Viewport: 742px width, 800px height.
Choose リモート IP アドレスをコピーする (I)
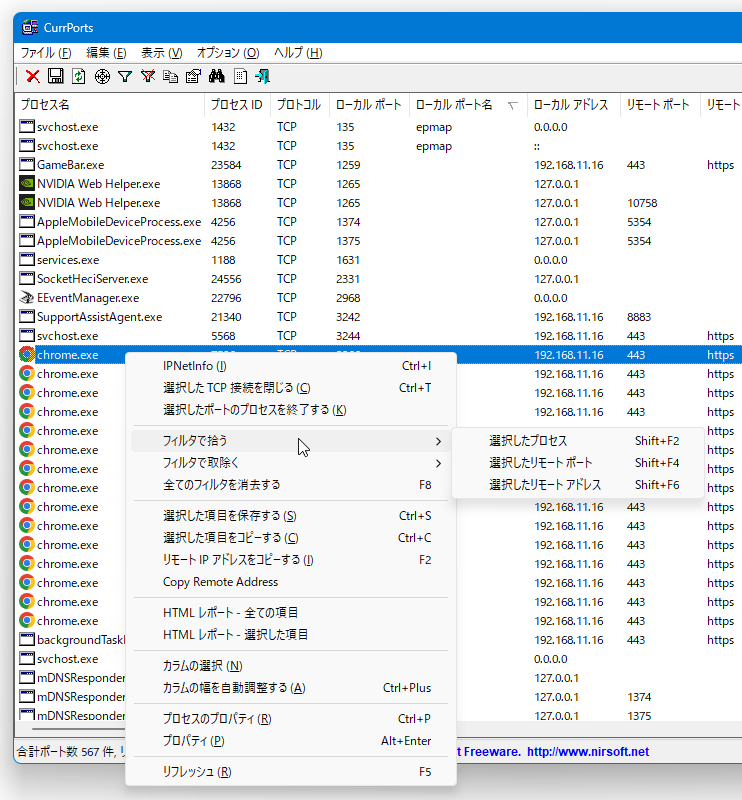tap(291, 560)
